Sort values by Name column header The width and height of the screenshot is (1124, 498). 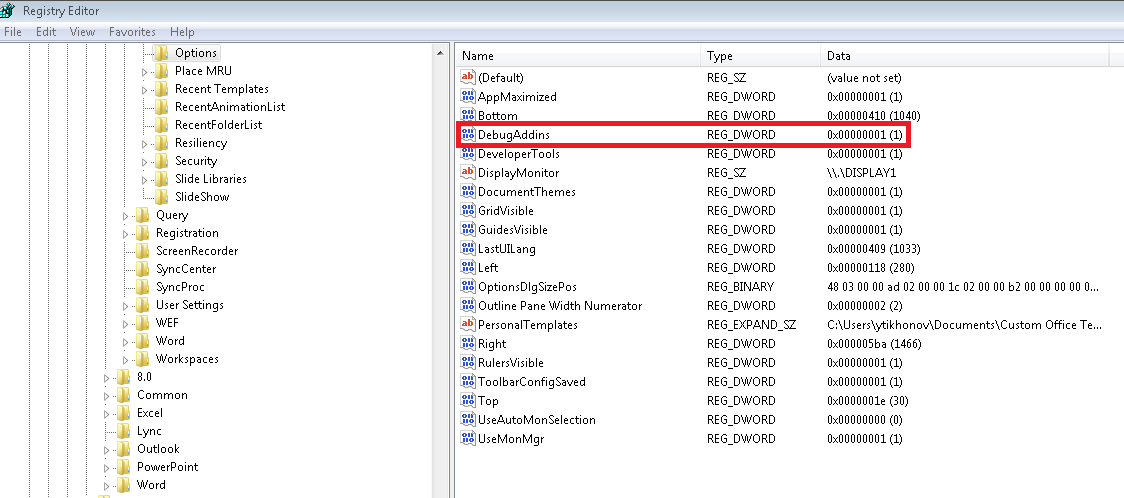pos(478,56)
